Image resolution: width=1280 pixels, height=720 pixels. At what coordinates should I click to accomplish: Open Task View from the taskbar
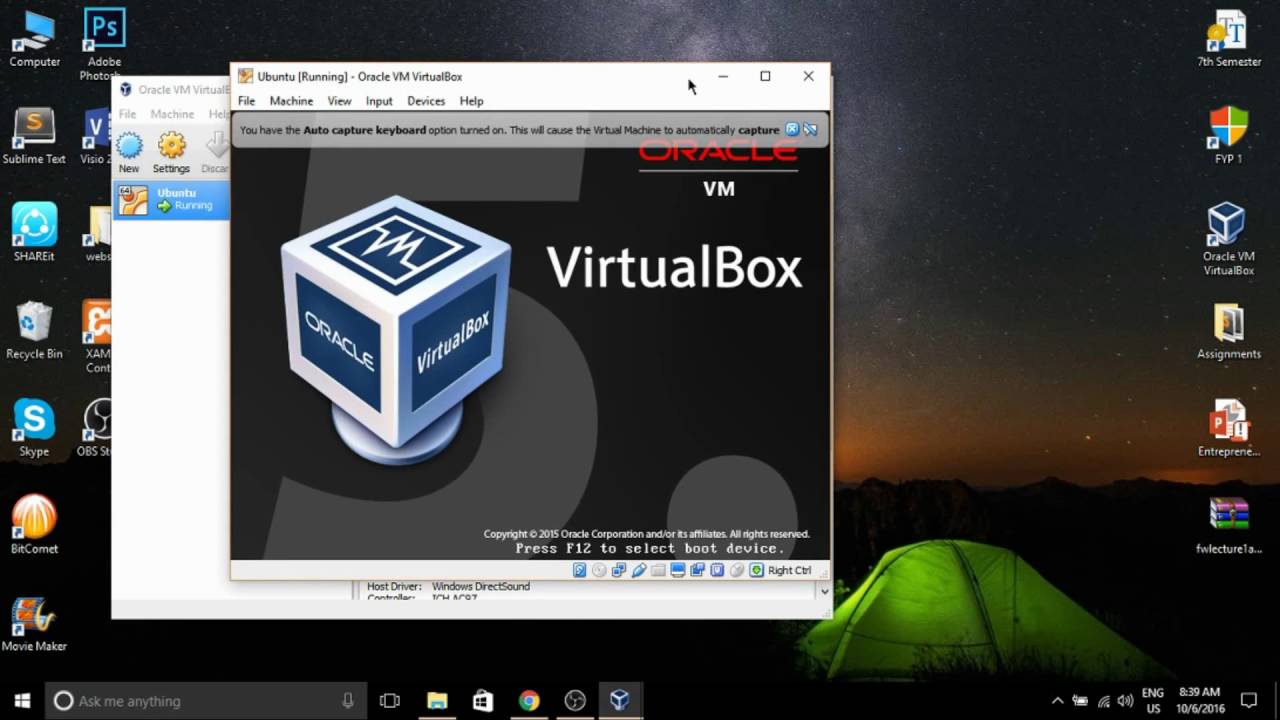coord(390,701)
